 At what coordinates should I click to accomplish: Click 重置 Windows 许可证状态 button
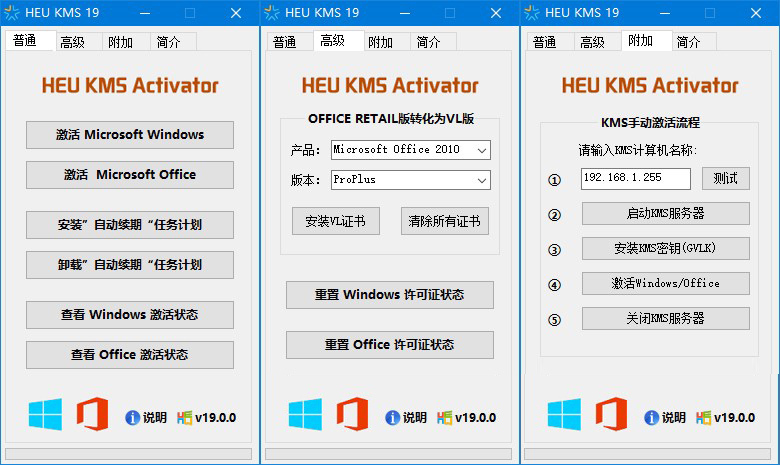(390, 295)
